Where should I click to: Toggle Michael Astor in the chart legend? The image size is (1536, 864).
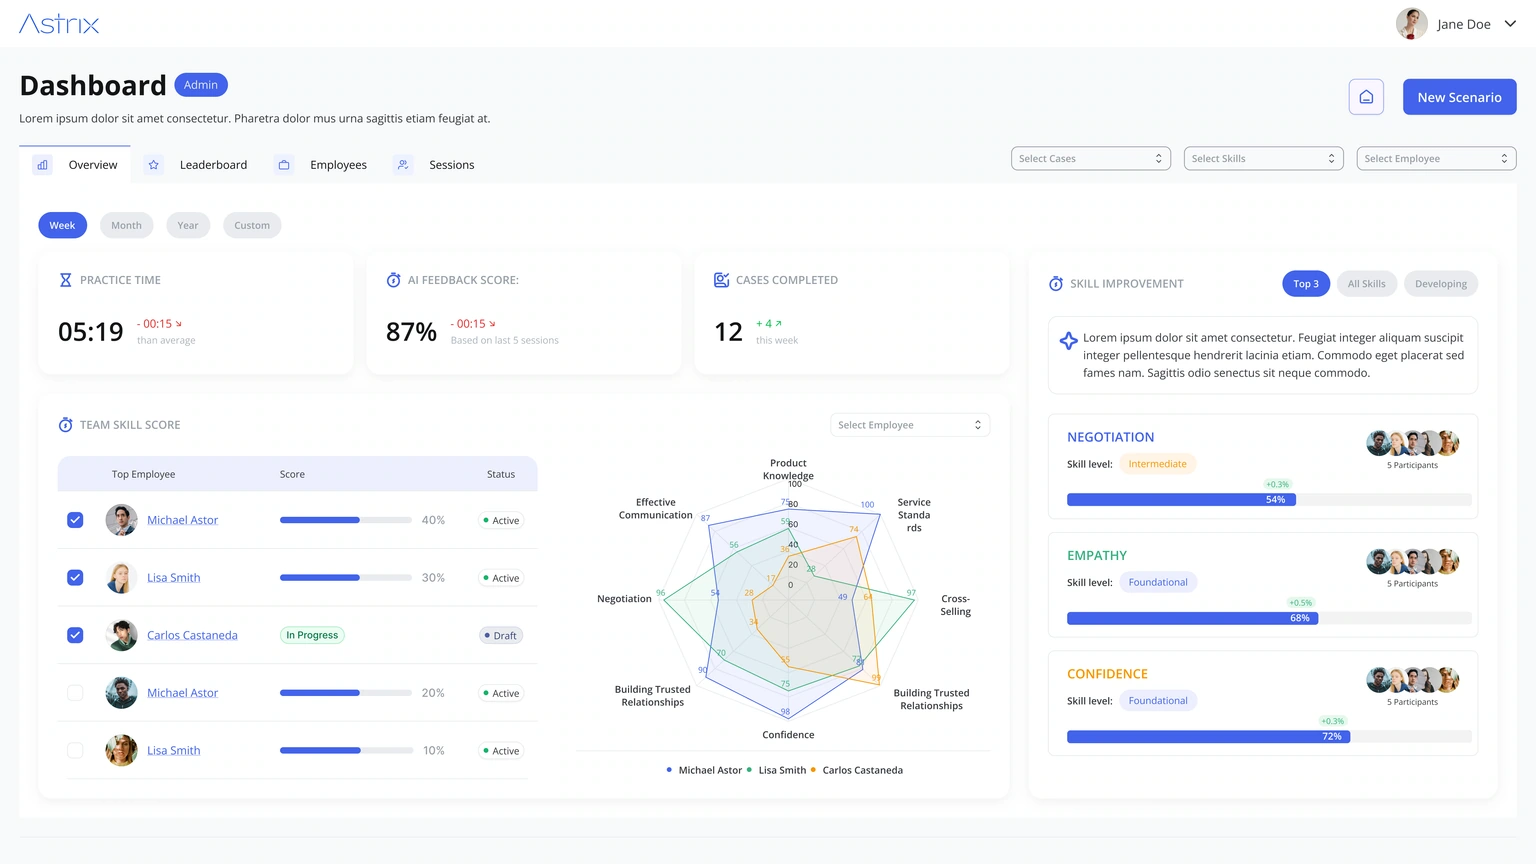(x=704, y=770)
